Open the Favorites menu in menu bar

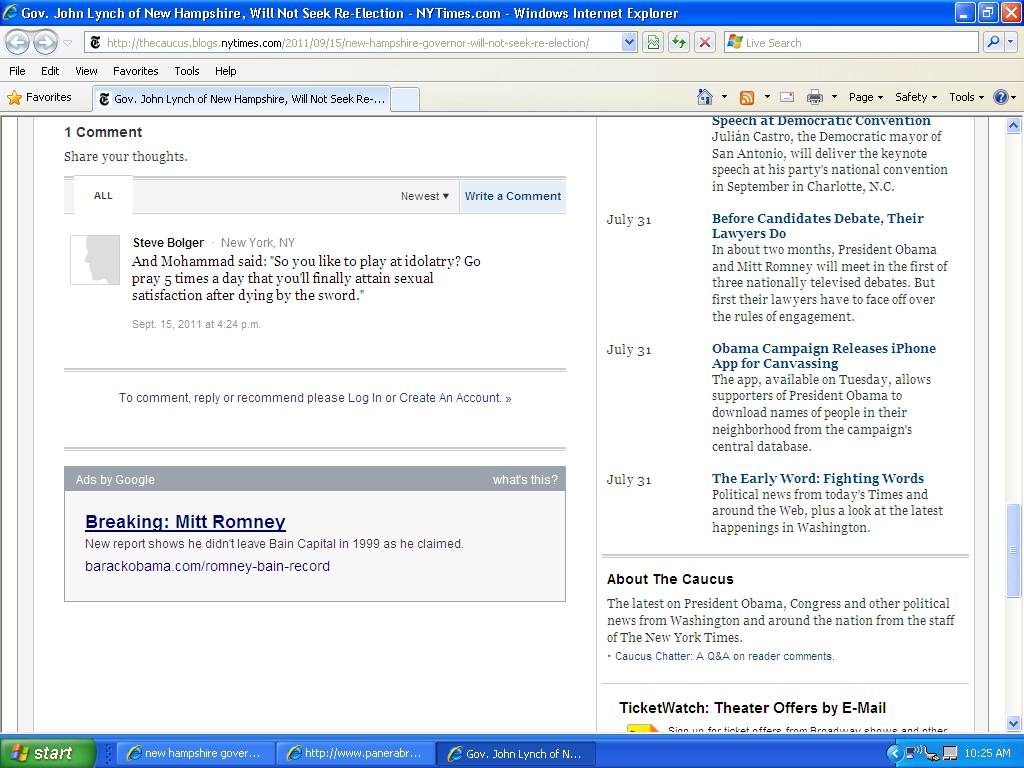(135, 71)
